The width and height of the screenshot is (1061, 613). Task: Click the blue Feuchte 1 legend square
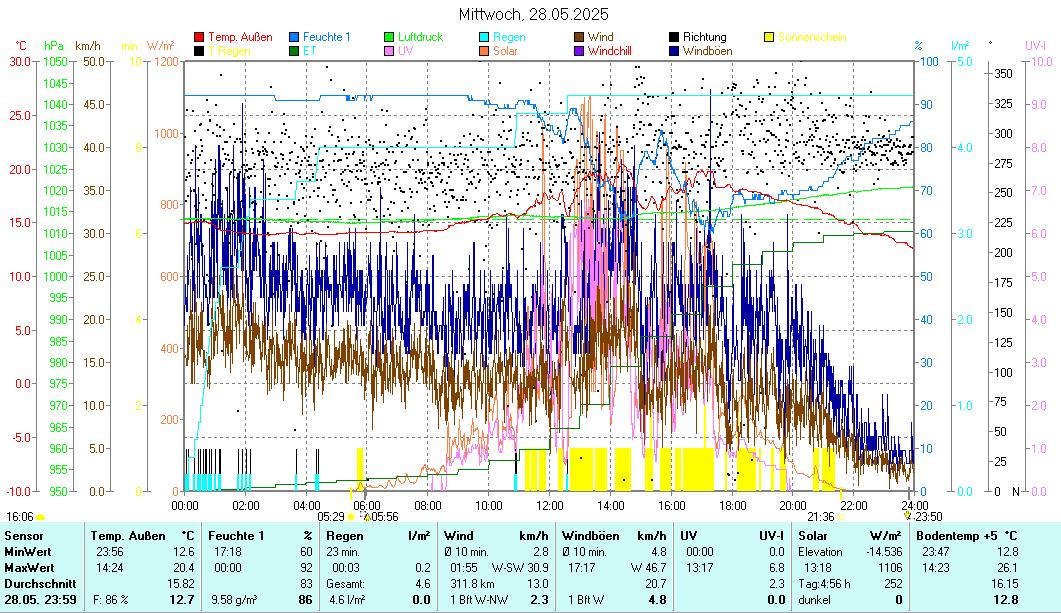[295, 37]
